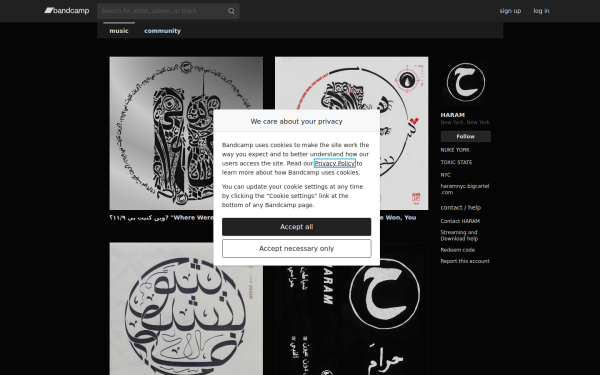Screen dimensions: 600x375
Task: Switch to the music tab
Action: [x=119, y=31]
